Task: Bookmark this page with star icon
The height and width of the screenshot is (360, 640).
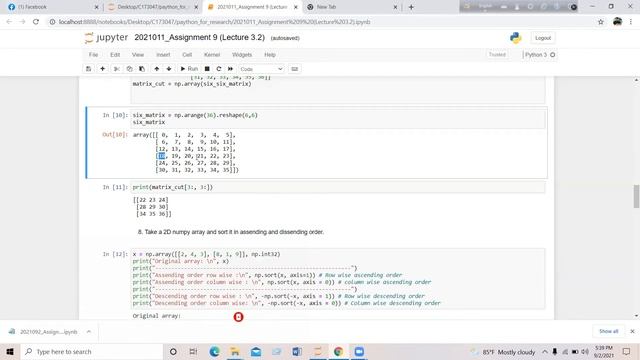Action: (600, 22)
